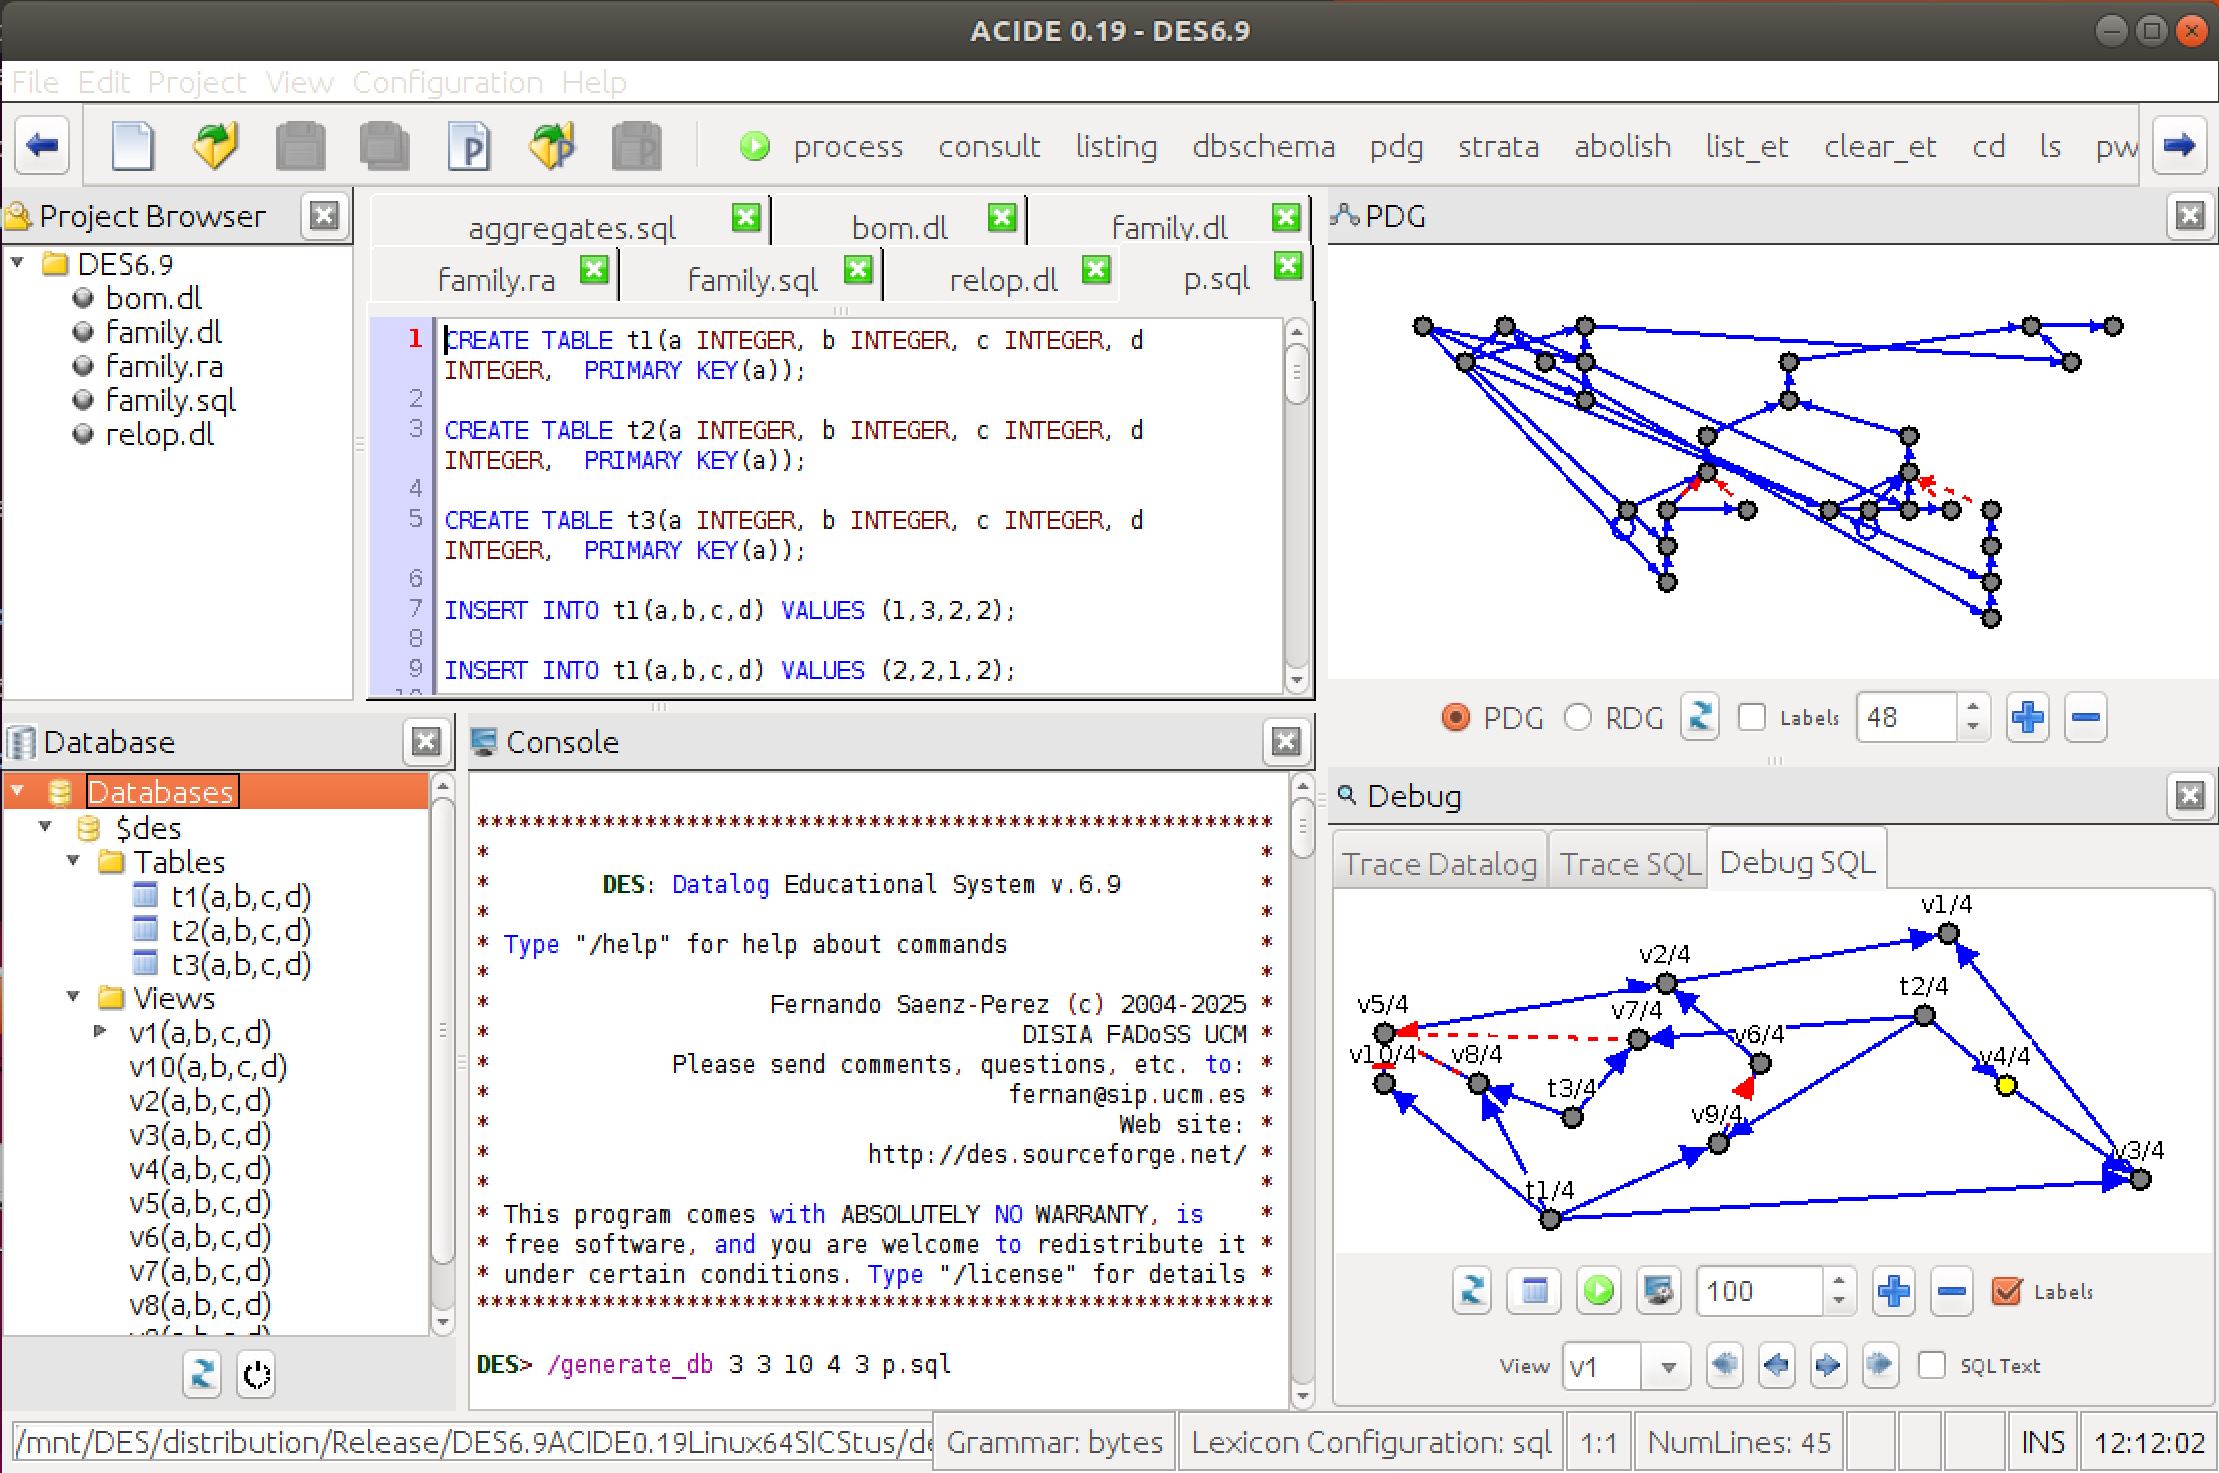The width and height of the screenshot is (2219, 1473).
Task: Click the green Execute play icon
Action: (754, 147)
